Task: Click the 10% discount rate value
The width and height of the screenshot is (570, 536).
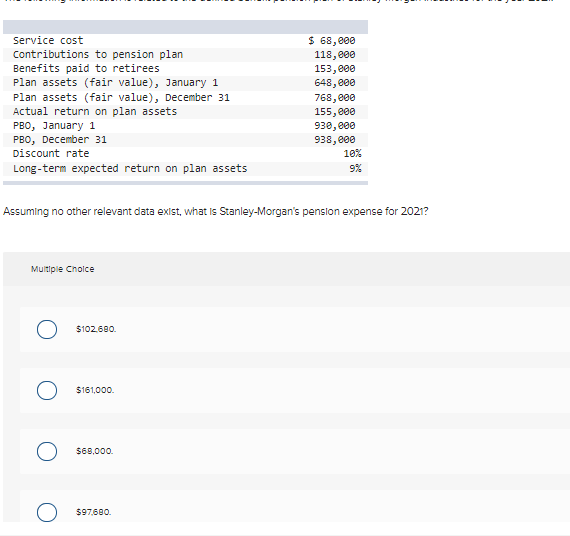Action: tap(353, 153)
